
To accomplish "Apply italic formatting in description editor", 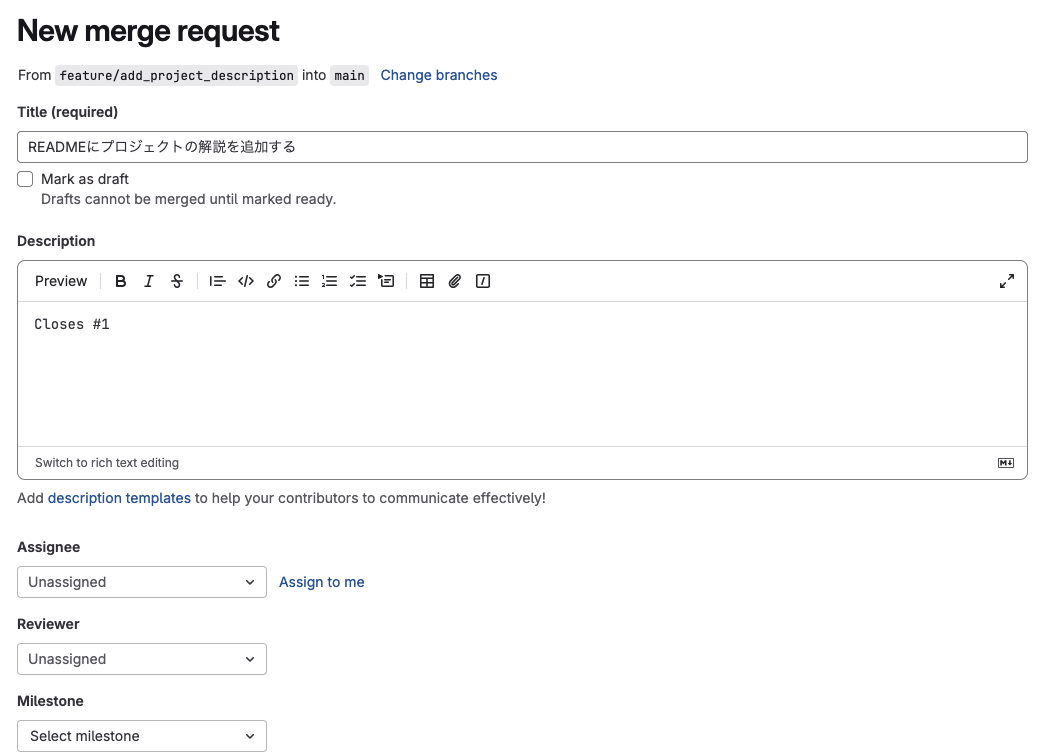I will pyautogui.click(x=149, y=281).
